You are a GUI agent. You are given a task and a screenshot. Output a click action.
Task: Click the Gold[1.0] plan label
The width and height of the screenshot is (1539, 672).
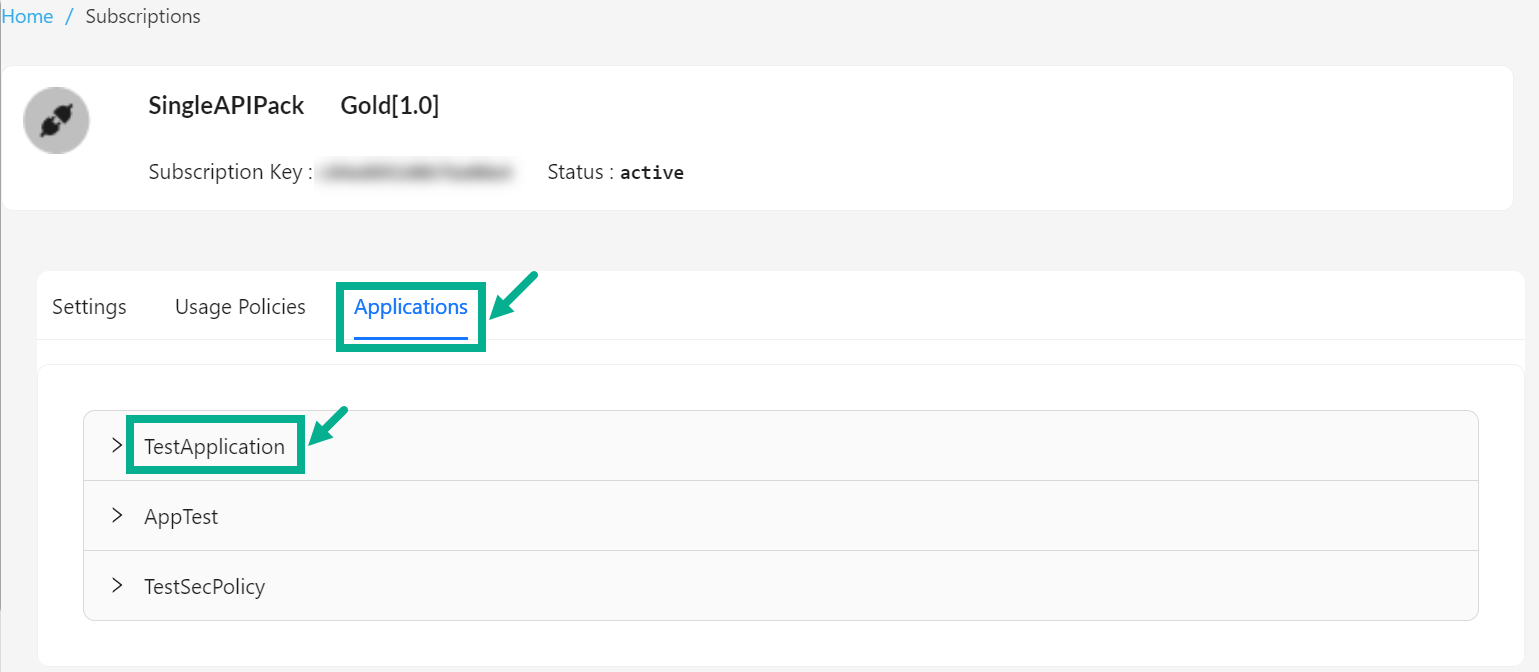coord(389,105)
